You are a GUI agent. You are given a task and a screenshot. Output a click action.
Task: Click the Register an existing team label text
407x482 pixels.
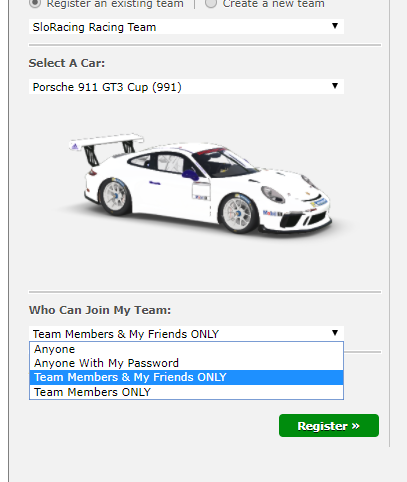(115, 4)
